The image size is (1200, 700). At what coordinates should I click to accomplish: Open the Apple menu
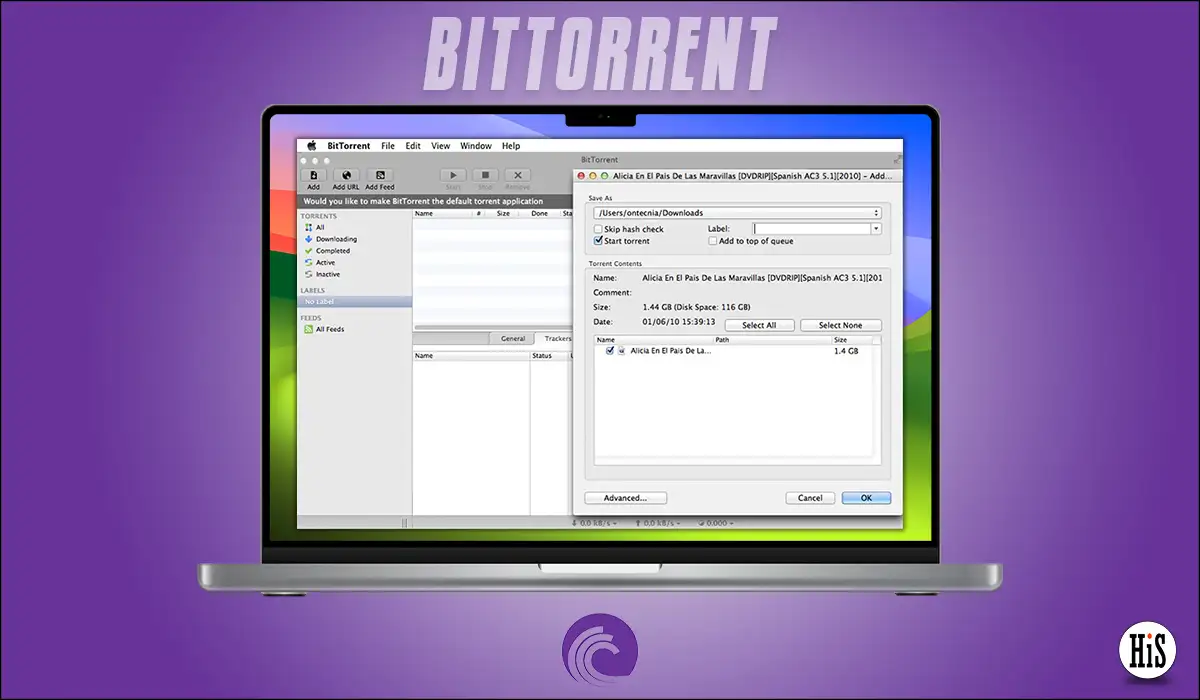pos(311,146)
